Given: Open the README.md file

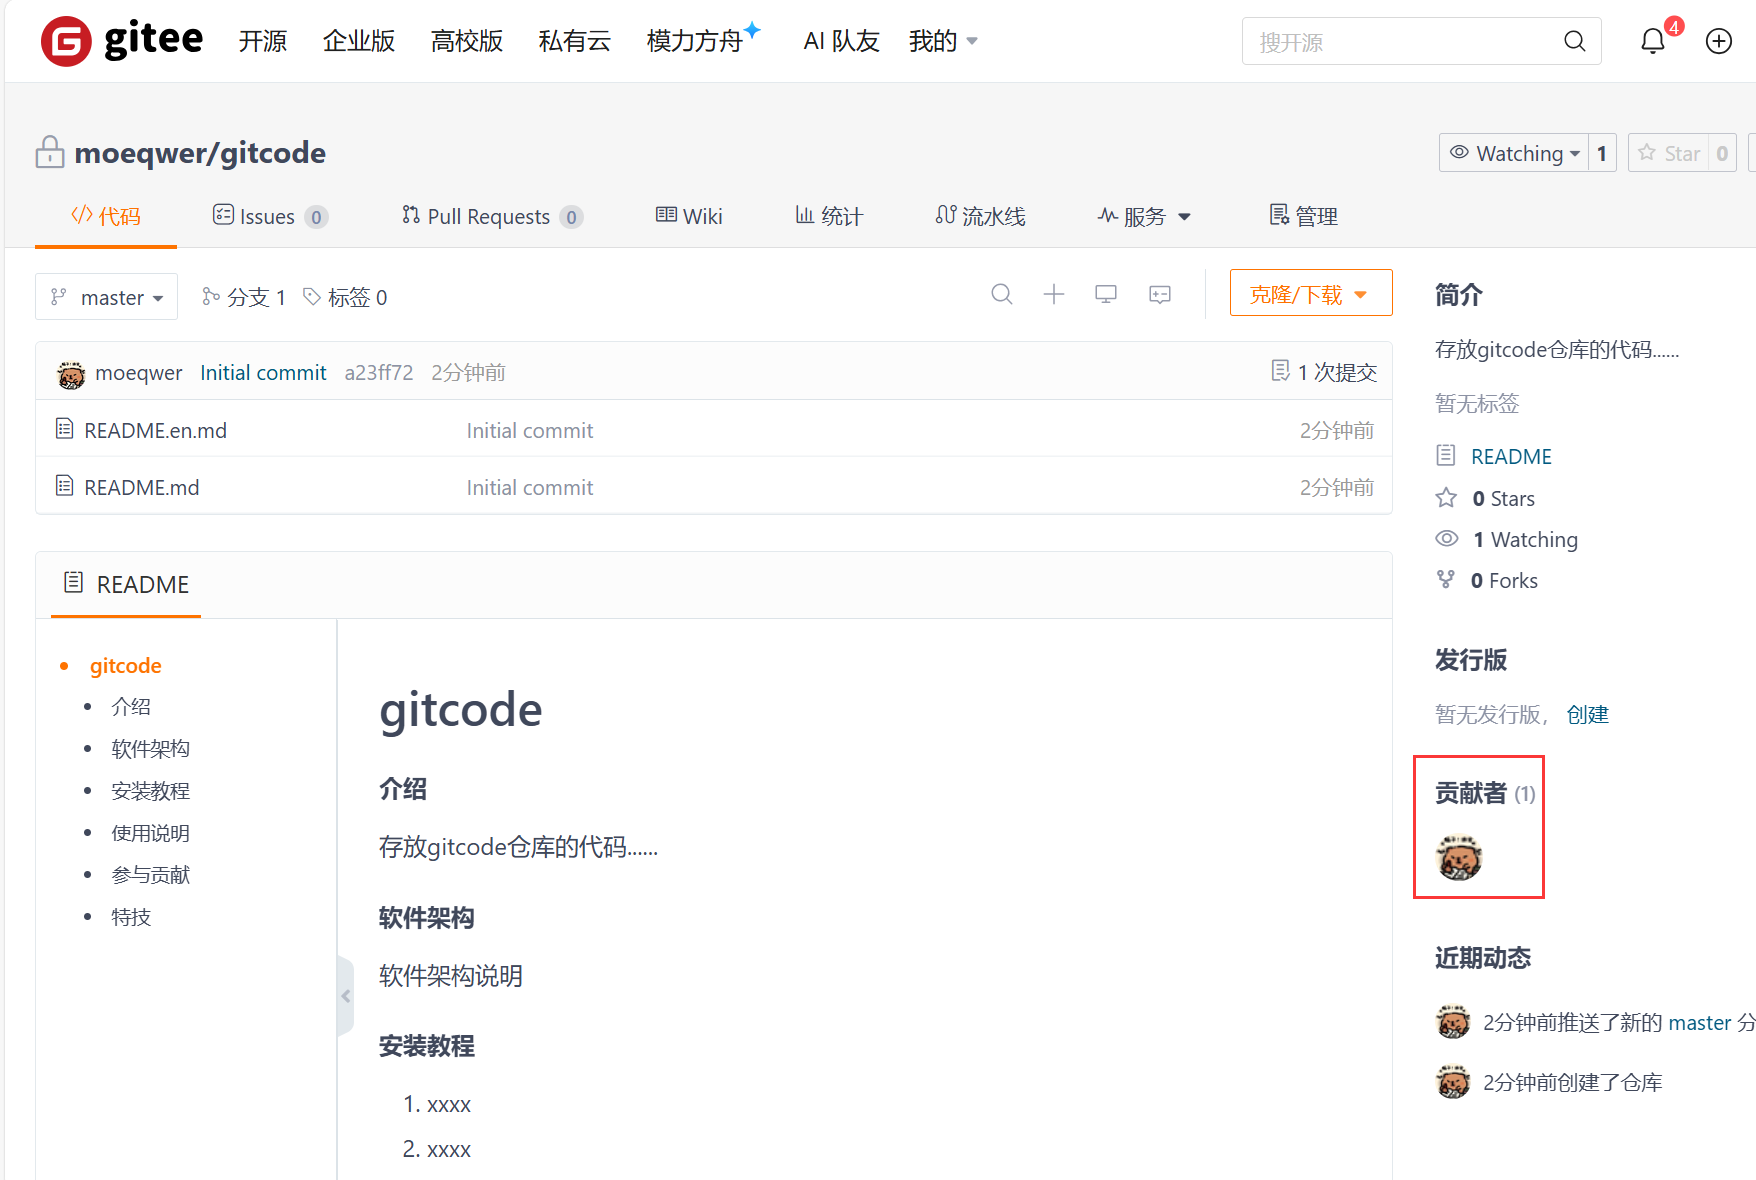Looking at the screenshot, I should click(142, 487).
